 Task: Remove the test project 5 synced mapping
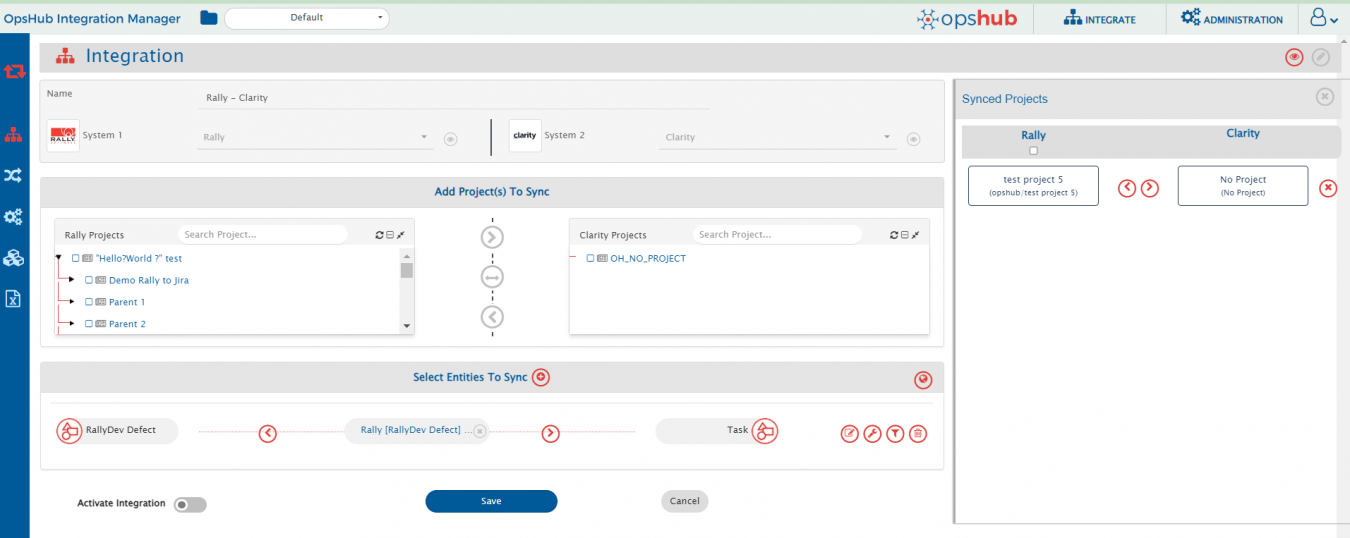1328,188
